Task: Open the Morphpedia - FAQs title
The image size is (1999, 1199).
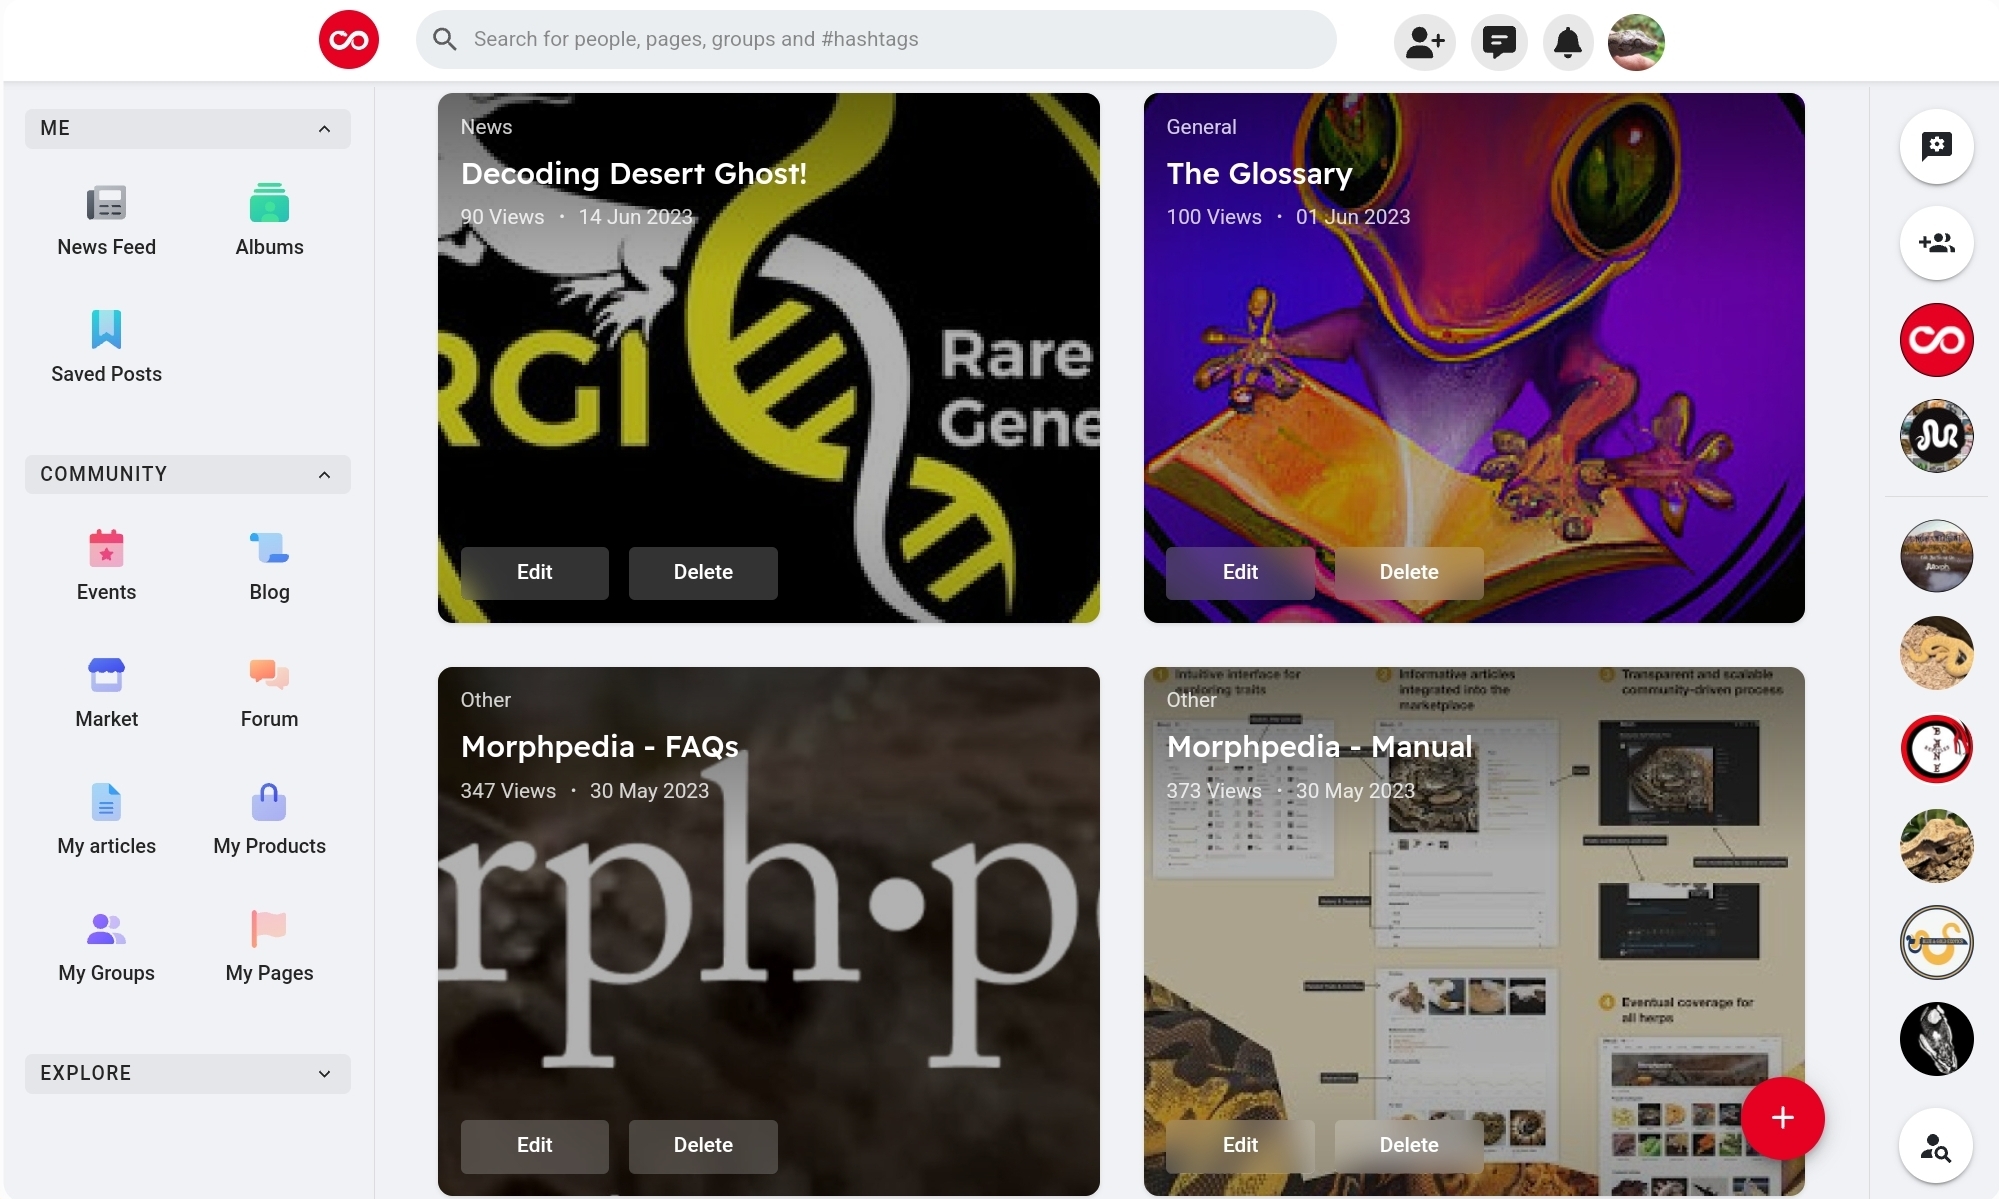Action: pos(600,747)
